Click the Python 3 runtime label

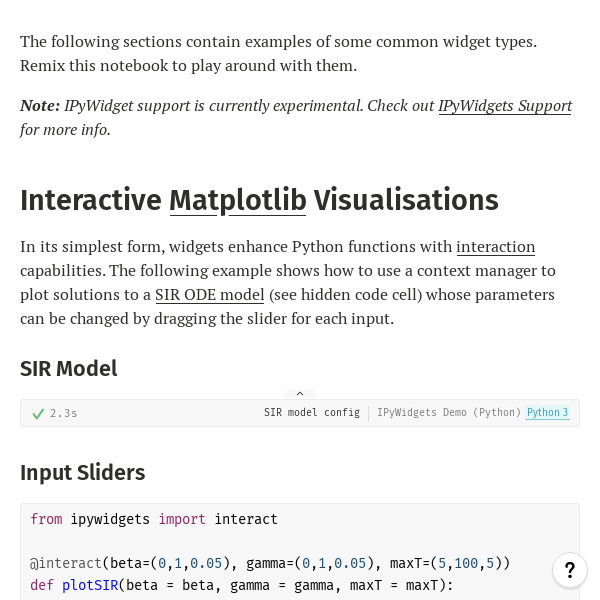547,412
